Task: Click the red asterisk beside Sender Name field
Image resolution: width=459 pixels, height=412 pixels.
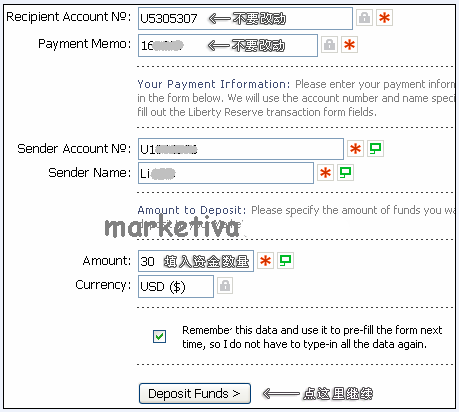Action: (x=325, y=173)
